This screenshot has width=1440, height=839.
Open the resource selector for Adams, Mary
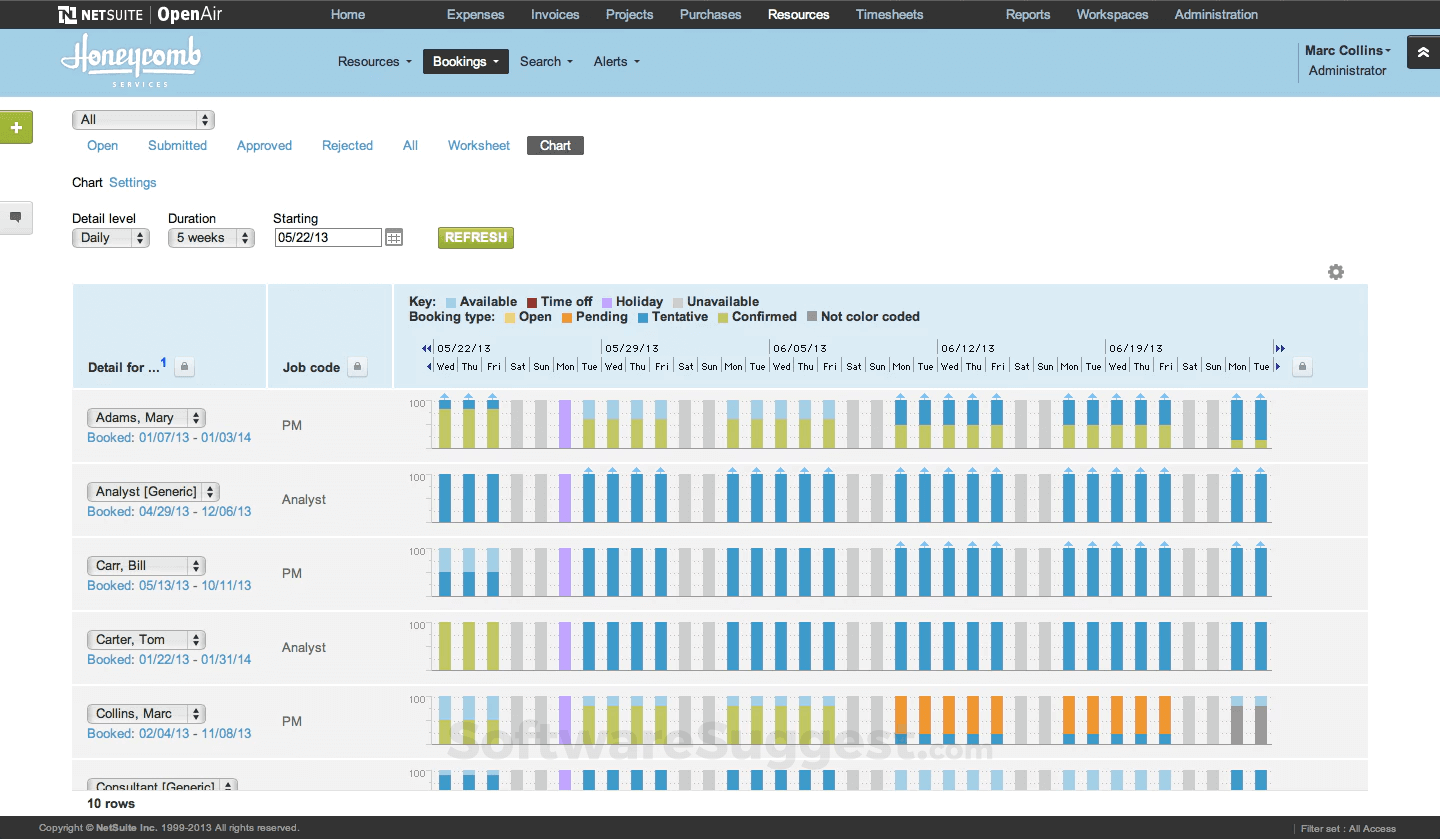[x=145, y=417]
